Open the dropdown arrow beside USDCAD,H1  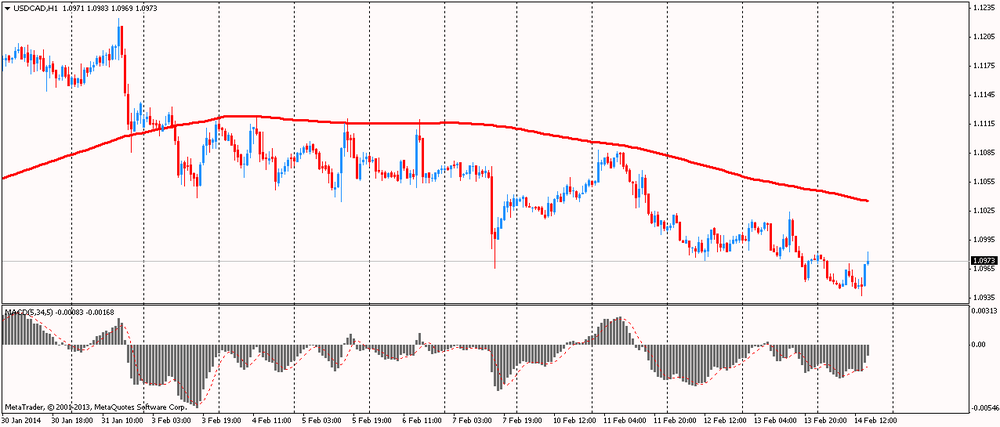coord(8,8)
